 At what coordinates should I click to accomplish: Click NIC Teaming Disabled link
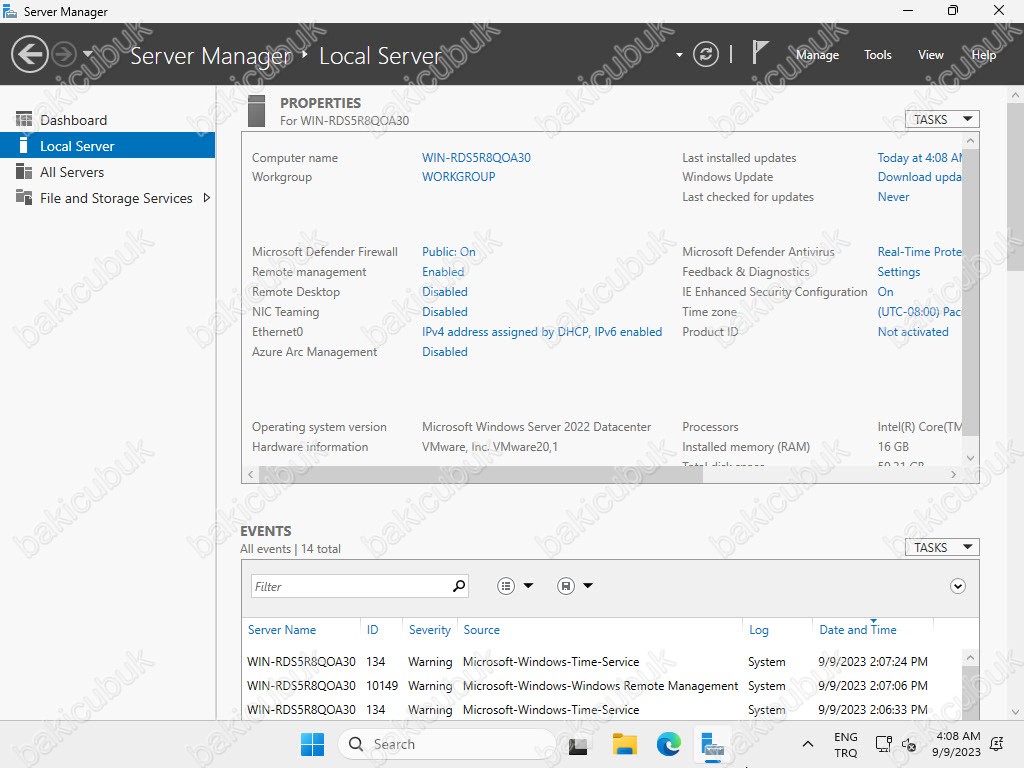(445, 312)
